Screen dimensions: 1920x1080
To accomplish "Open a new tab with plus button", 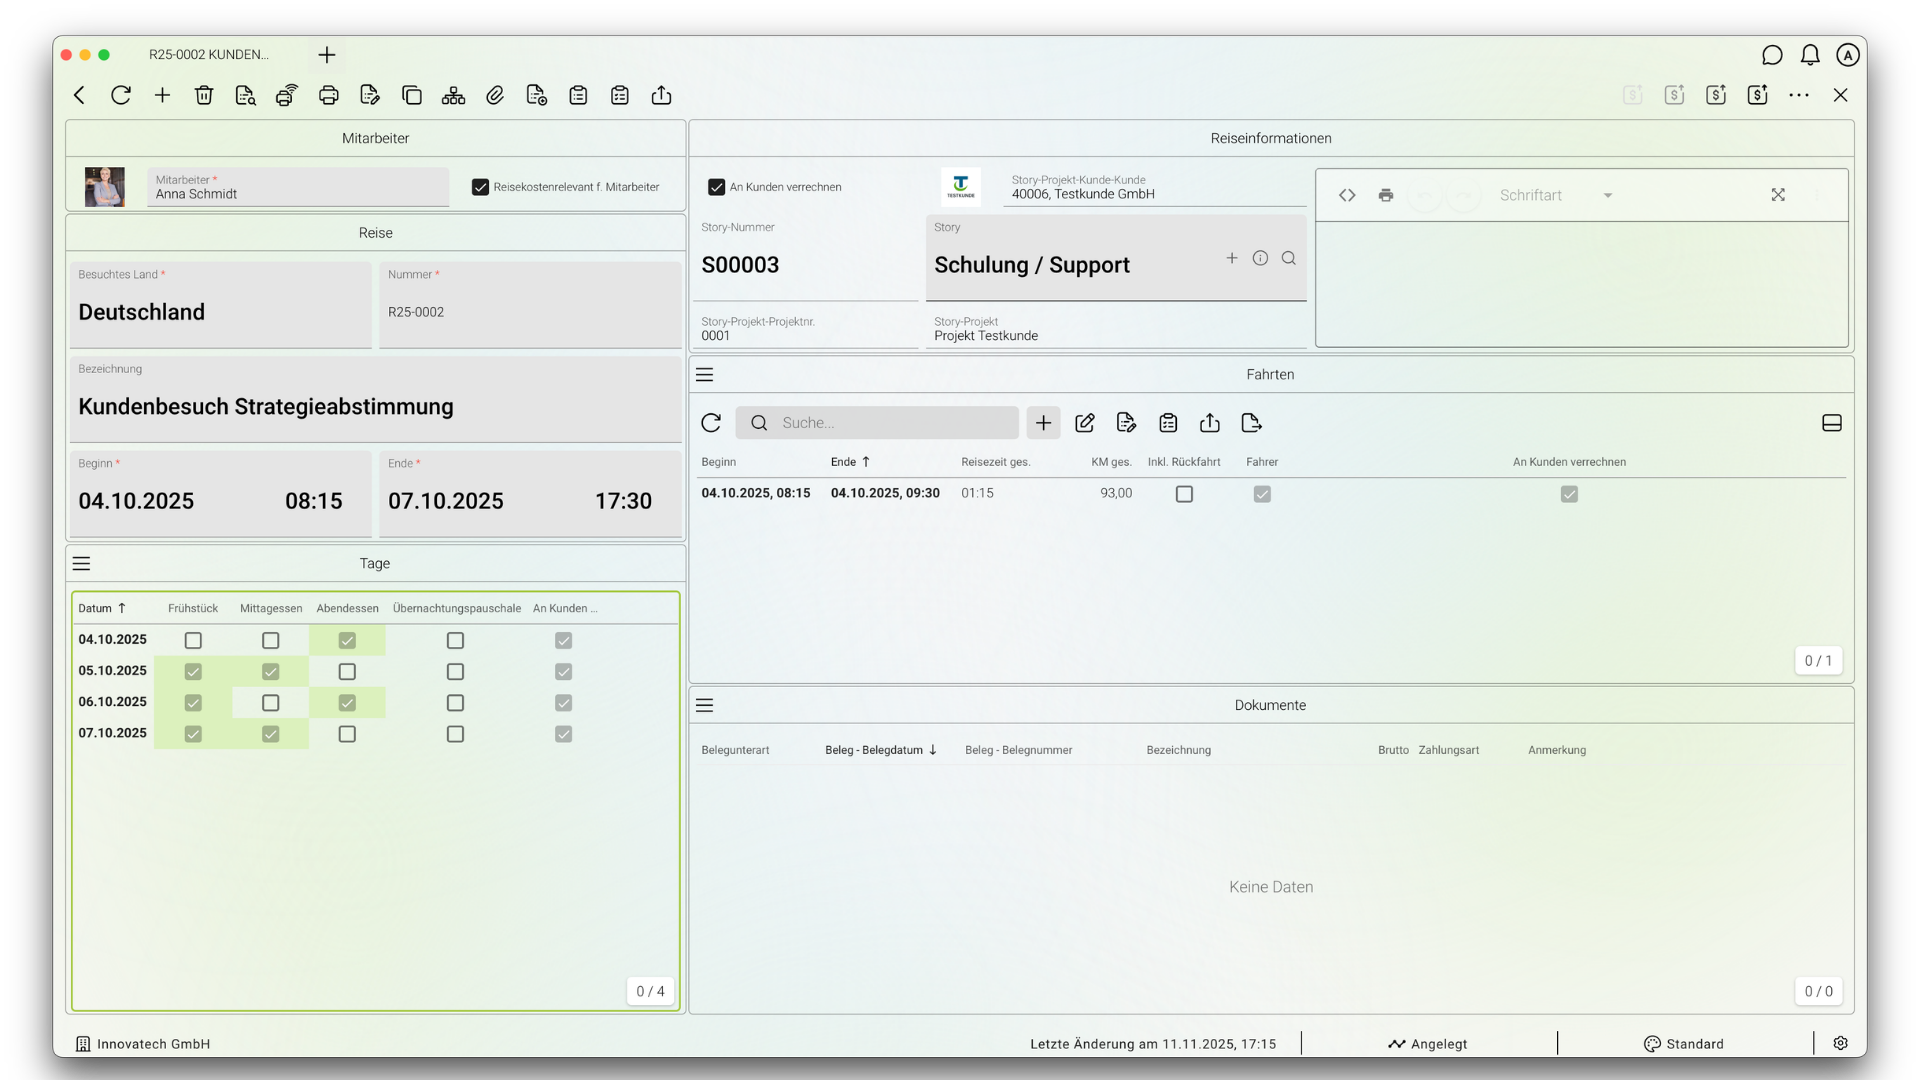I will coord(327,55).
